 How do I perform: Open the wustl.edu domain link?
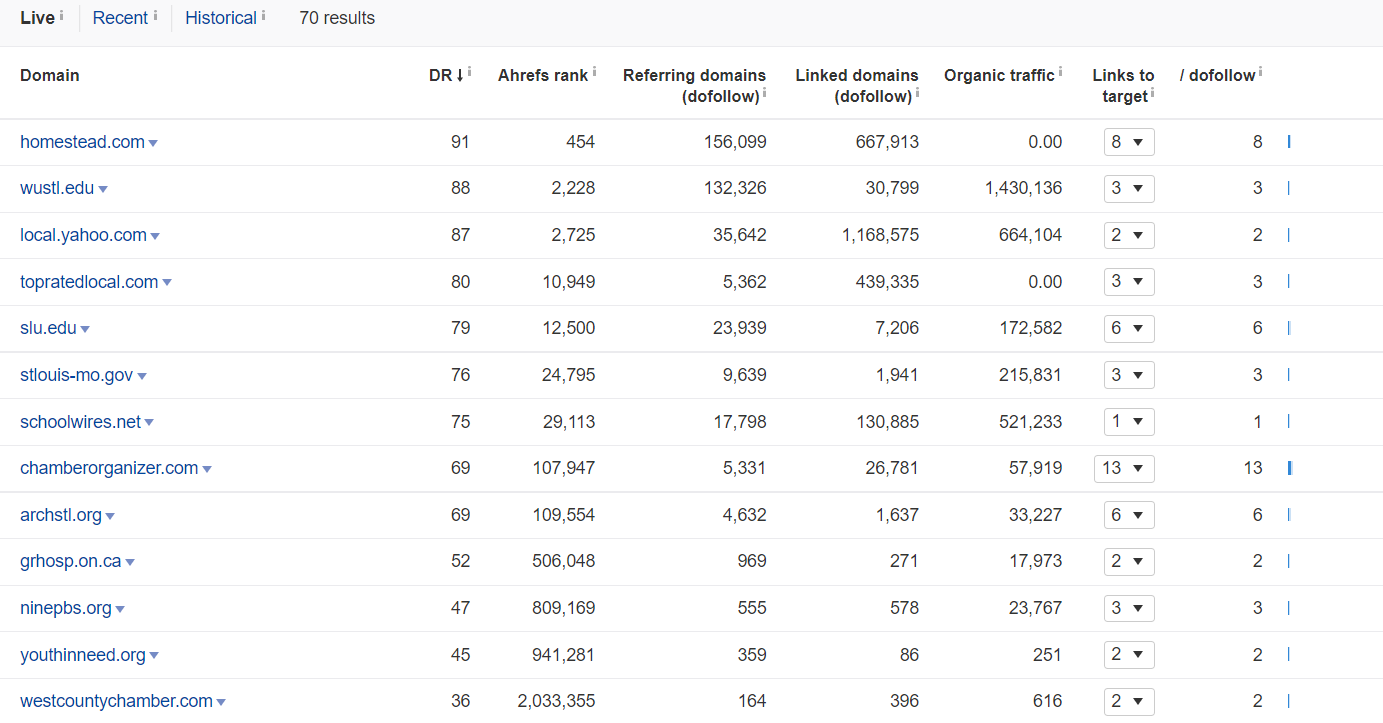point(57,188)
